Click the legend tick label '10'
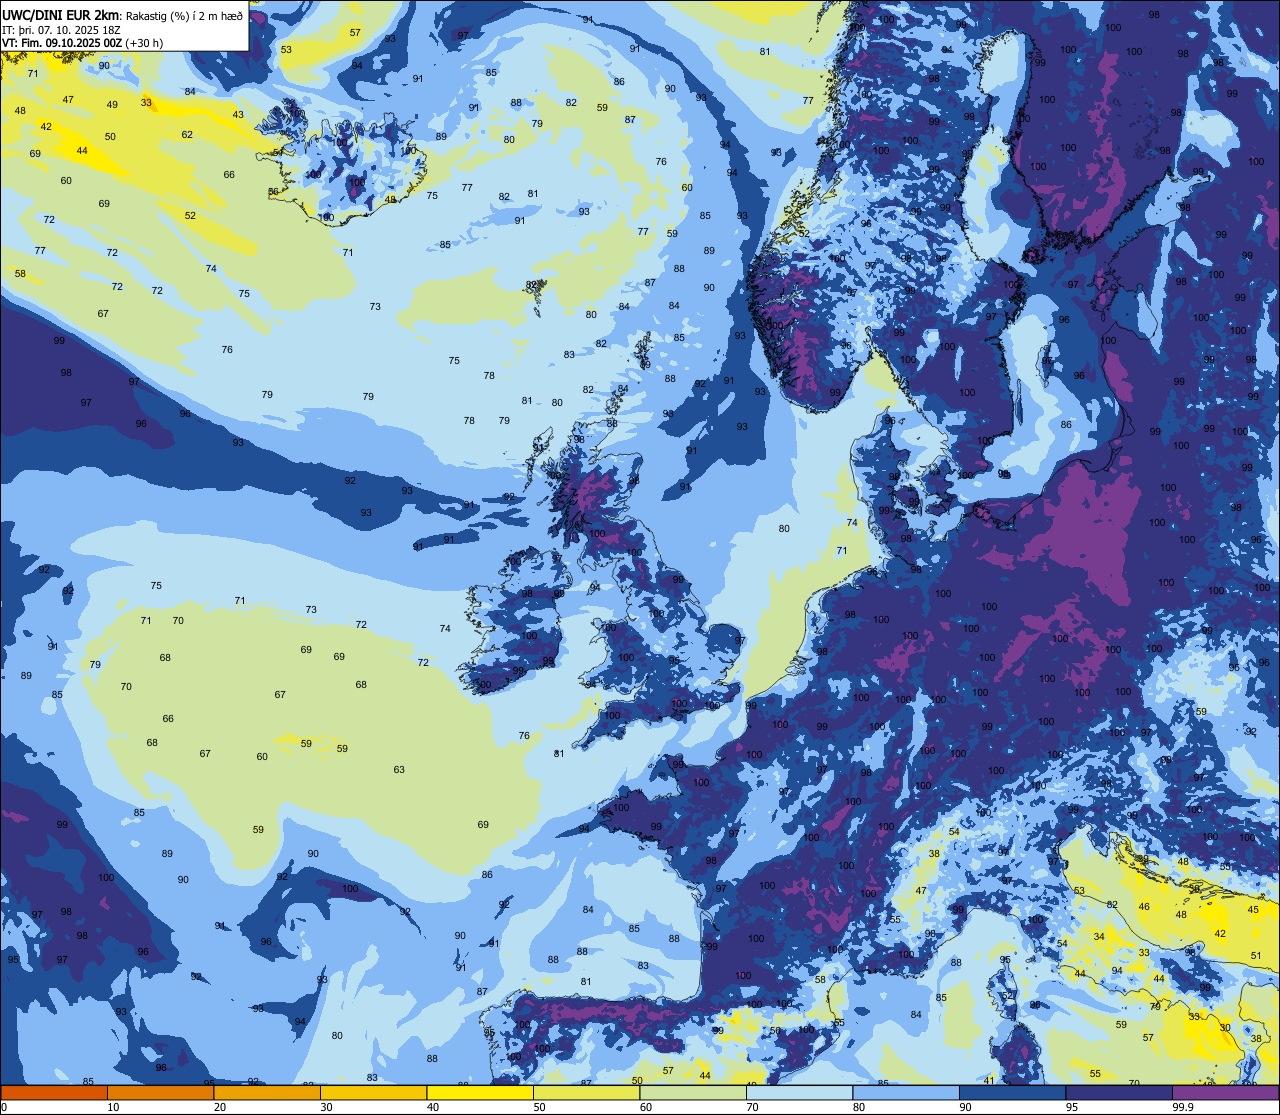 113,1107
